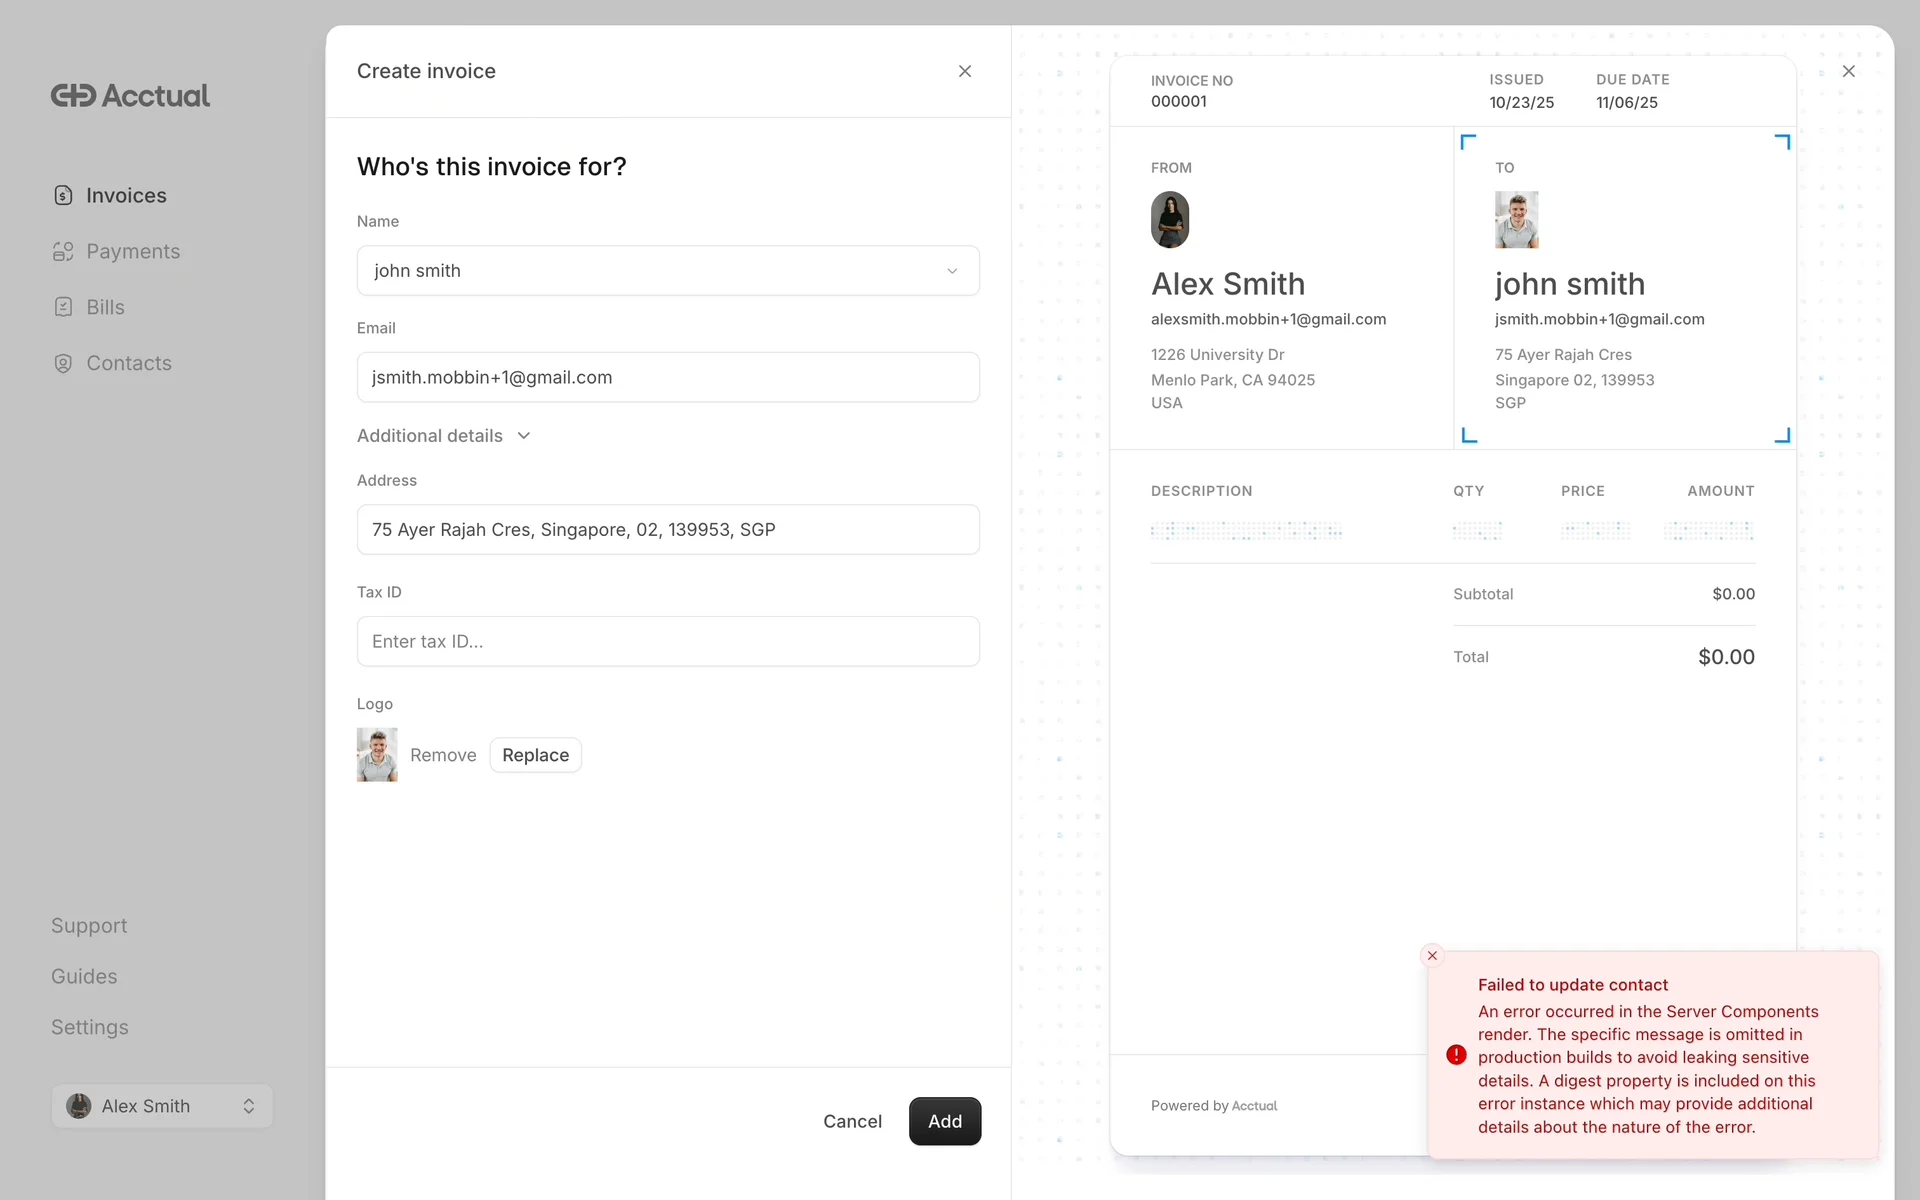Click the Invoices icon in sidebar
Viewport: 1920px width, 1200px height.
63,195
